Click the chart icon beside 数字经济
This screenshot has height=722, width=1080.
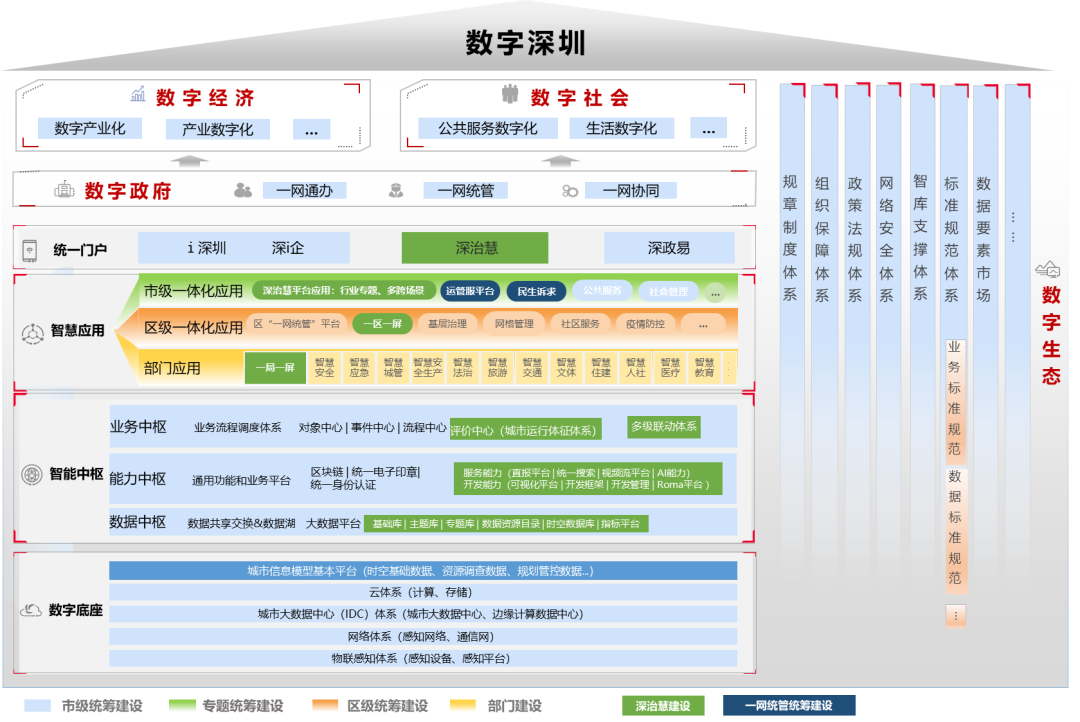point(138,96)
